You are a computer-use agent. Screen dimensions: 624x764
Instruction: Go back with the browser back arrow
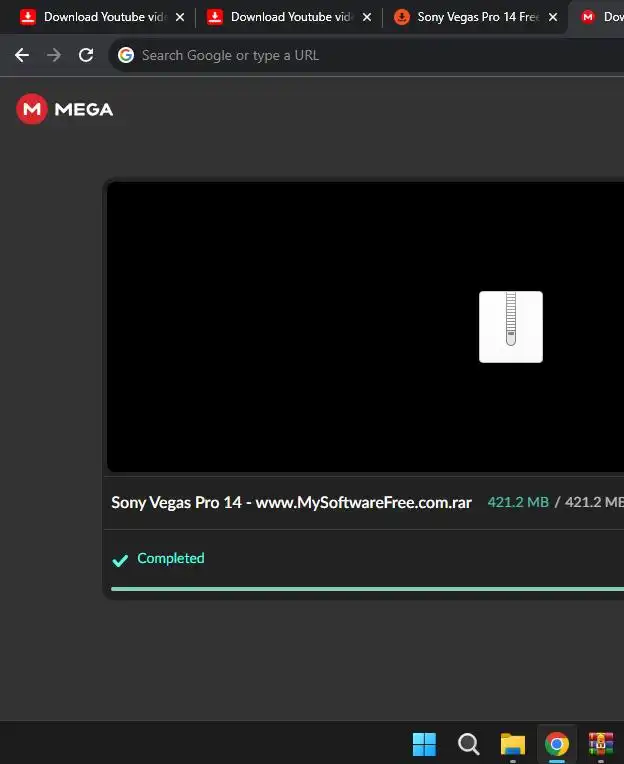(x=22, y=55)
